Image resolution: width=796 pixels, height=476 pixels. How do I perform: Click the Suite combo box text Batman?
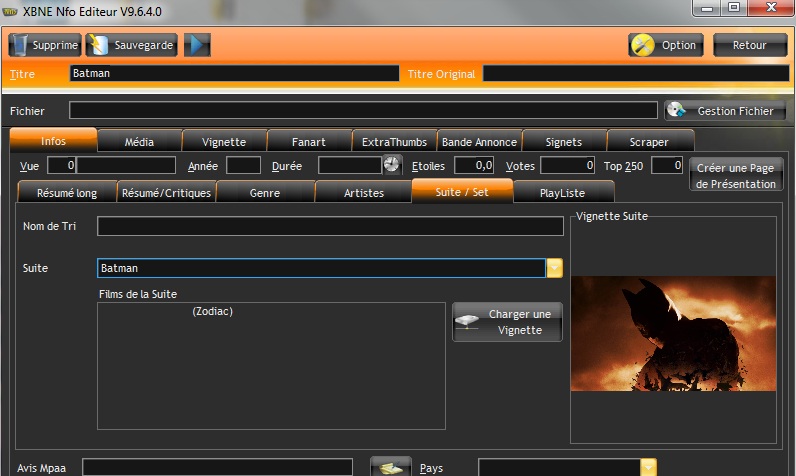tap(321, 268)
